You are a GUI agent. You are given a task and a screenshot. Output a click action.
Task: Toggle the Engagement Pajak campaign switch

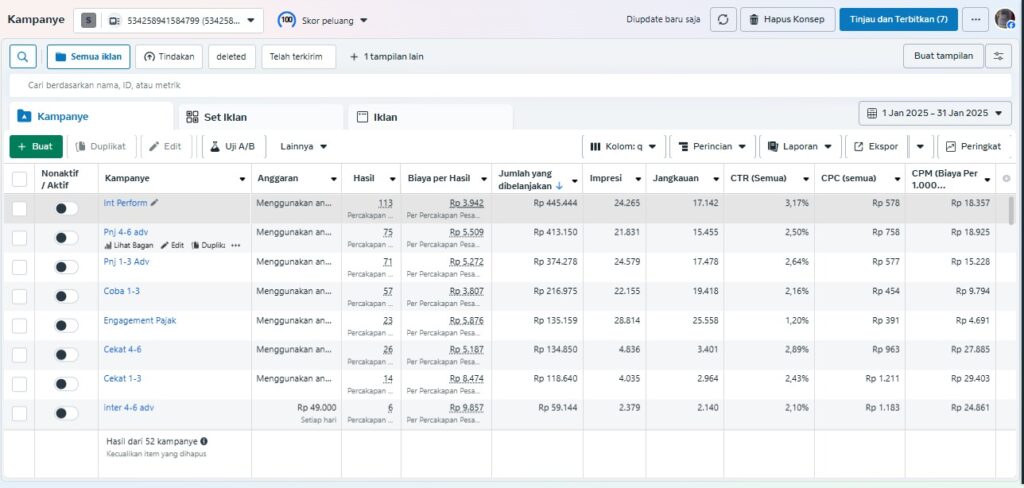tap(66, 325)
